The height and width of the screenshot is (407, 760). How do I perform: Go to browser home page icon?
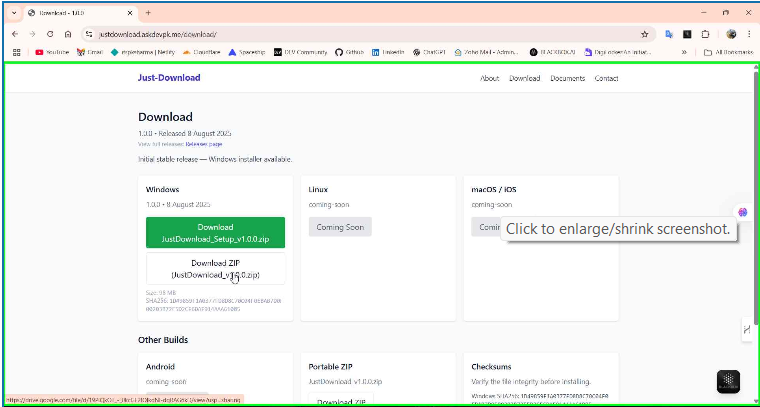pos(67,34)
